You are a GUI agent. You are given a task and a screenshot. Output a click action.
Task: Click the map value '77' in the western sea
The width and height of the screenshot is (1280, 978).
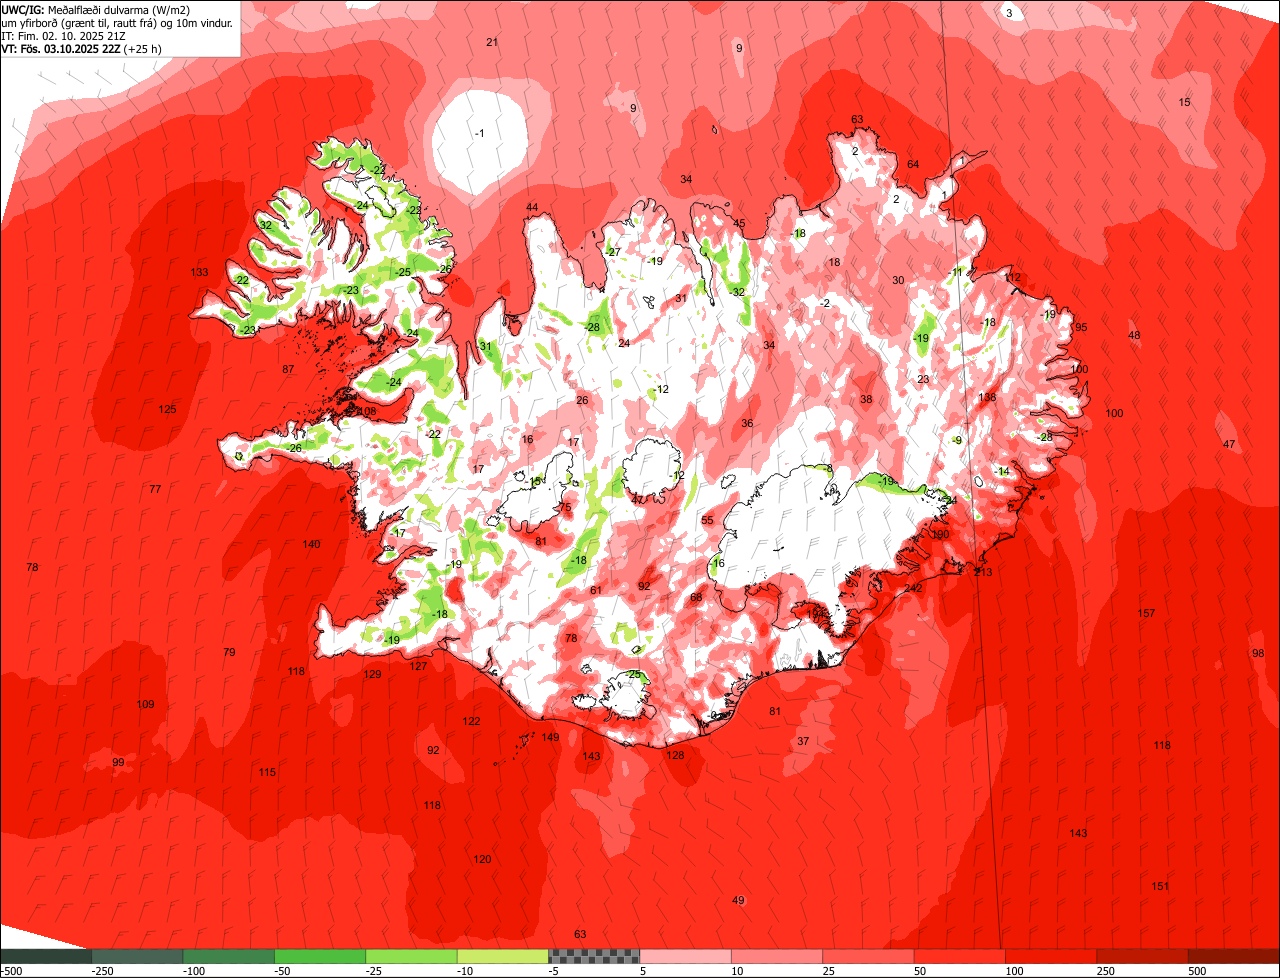[155, 490]
